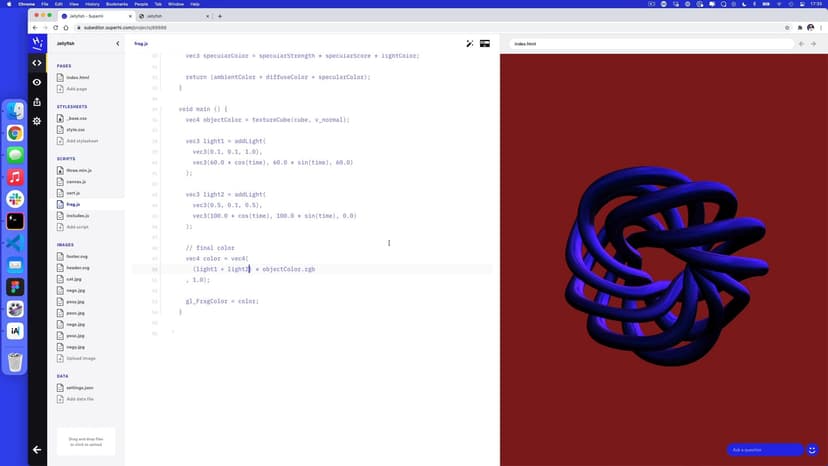This screenshot has height=466, width=828.
Task: Open the settings gear in sidebar
Action: (x=37, y=120)
